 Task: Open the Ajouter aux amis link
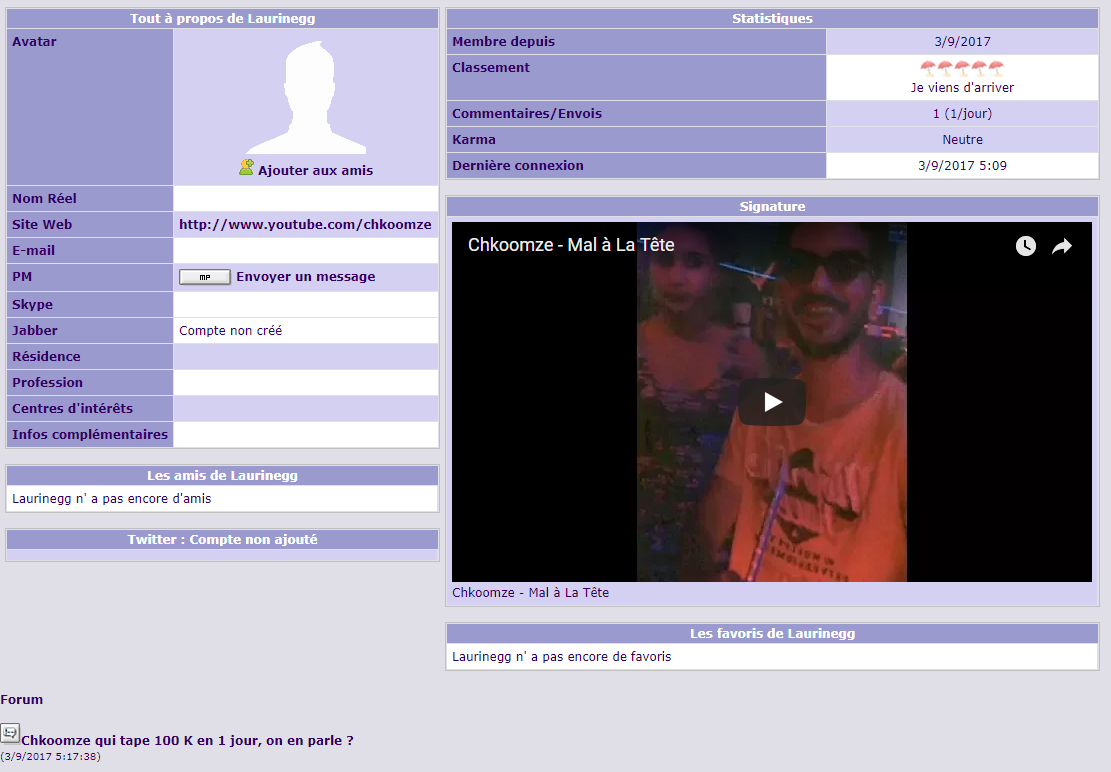click(315, 171)
